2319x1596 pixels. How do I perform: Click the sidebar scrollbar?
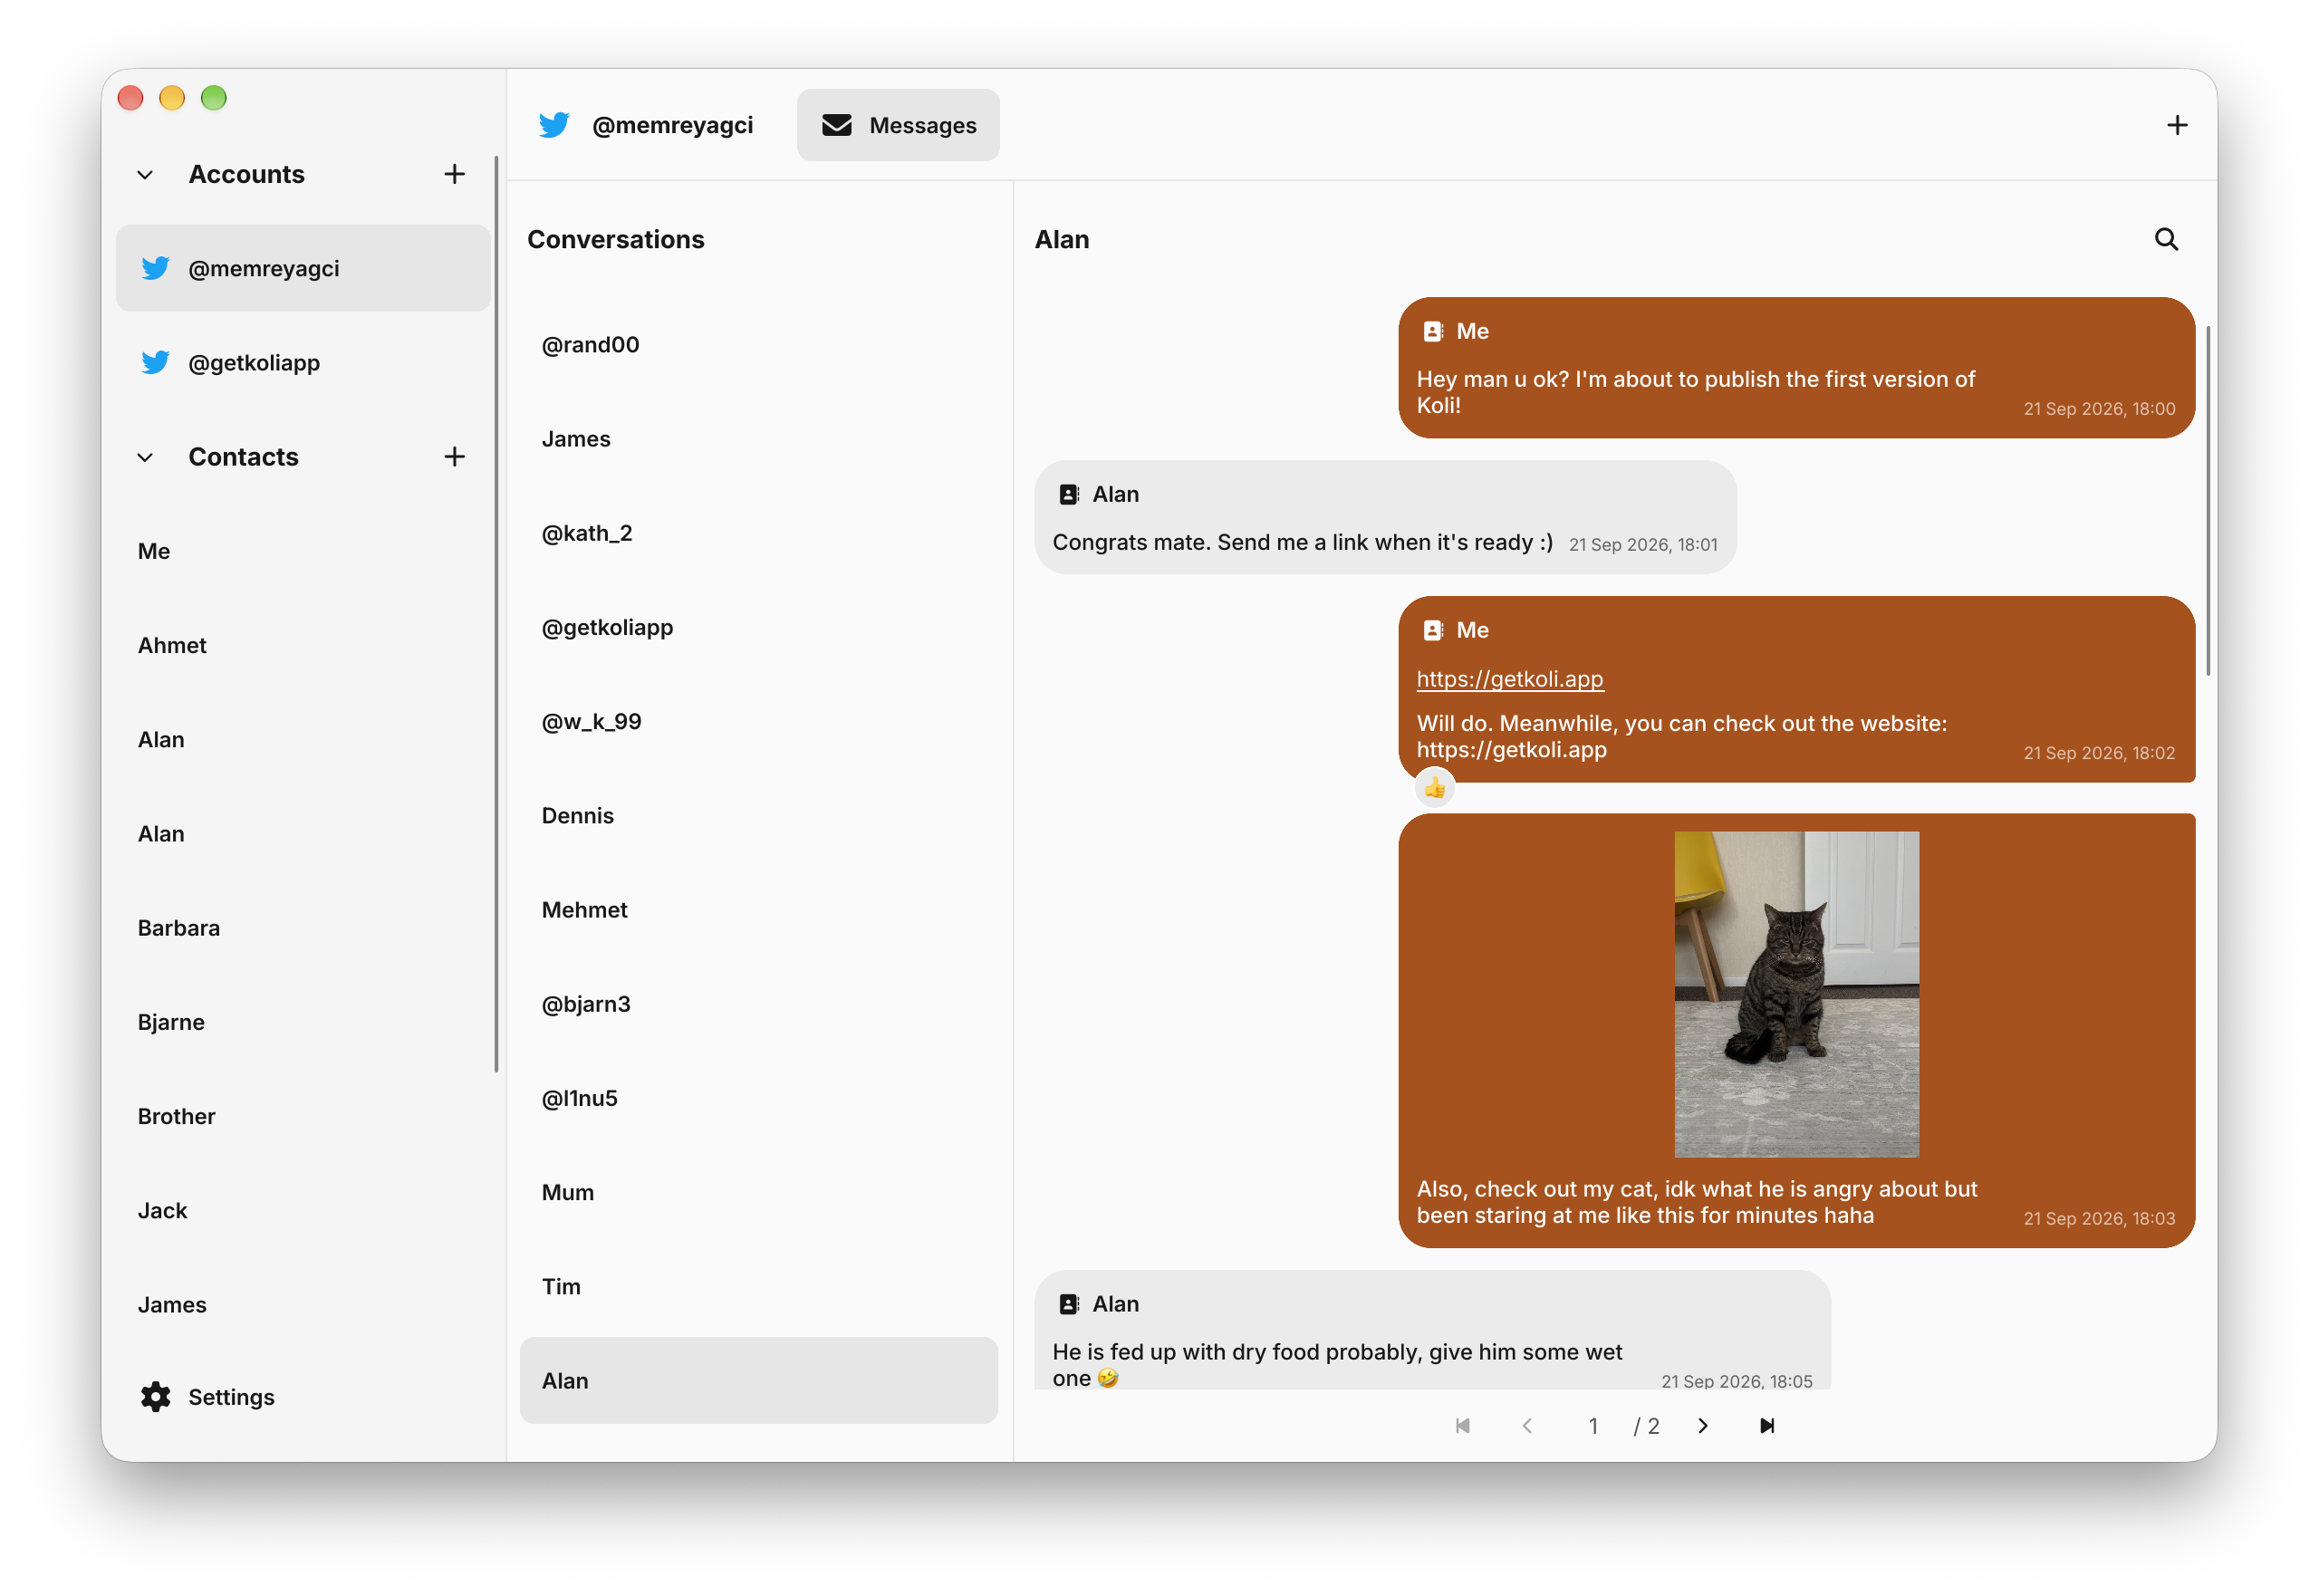pos(496,614)
